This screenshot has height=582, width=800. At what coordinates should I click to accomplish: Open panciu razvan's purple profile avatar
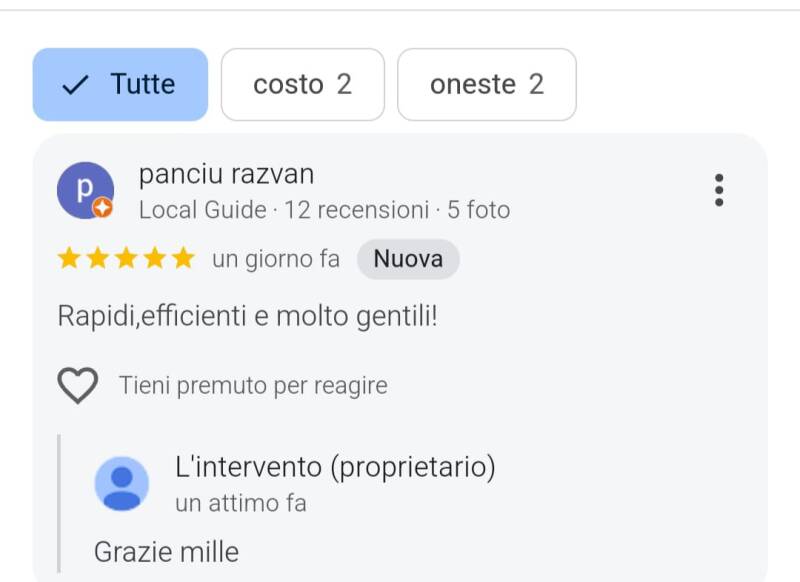84,189
